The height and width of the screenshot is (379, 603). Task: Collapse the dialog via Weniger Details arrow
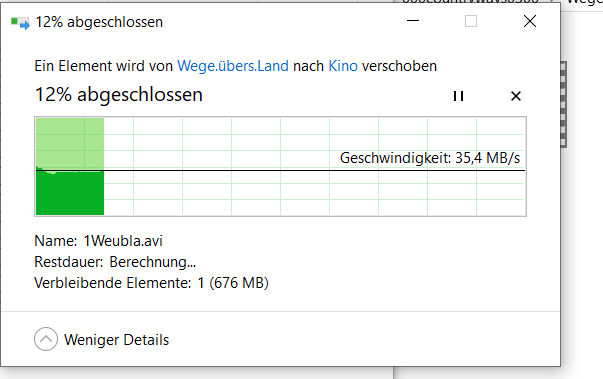point(46,339)
